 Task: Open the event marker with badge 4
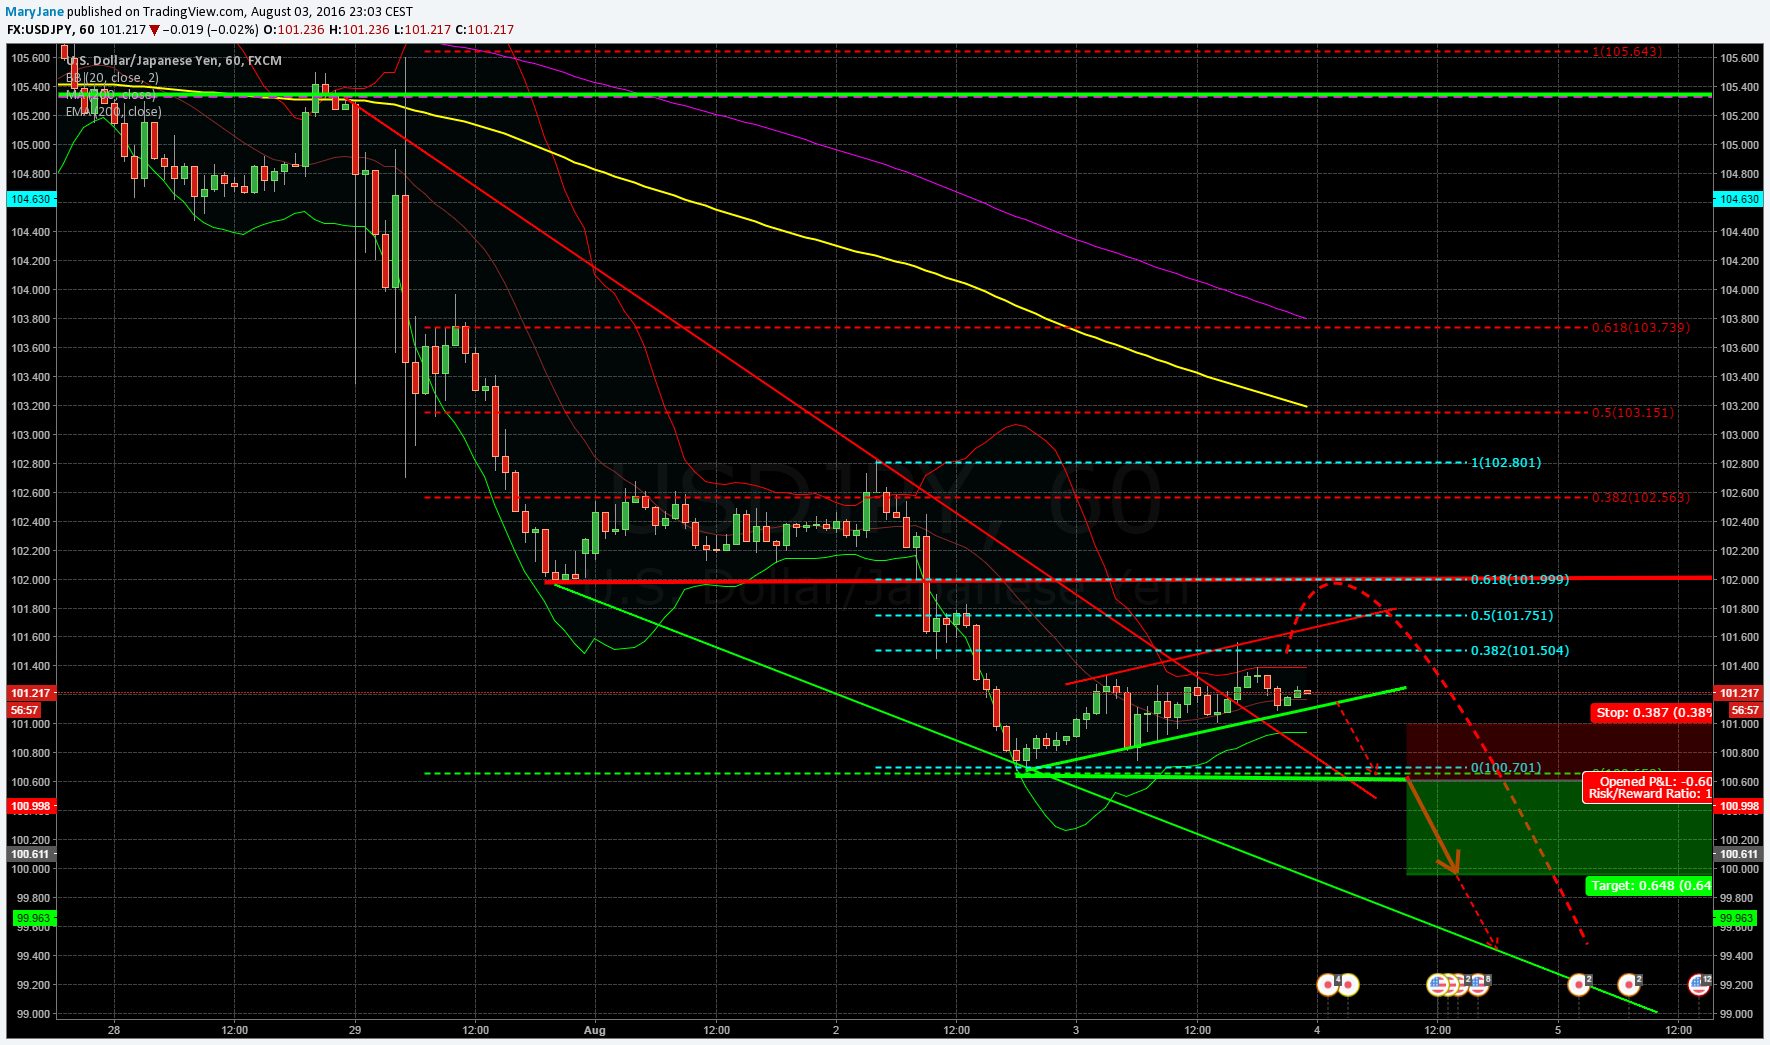(x=1329, y=985)
